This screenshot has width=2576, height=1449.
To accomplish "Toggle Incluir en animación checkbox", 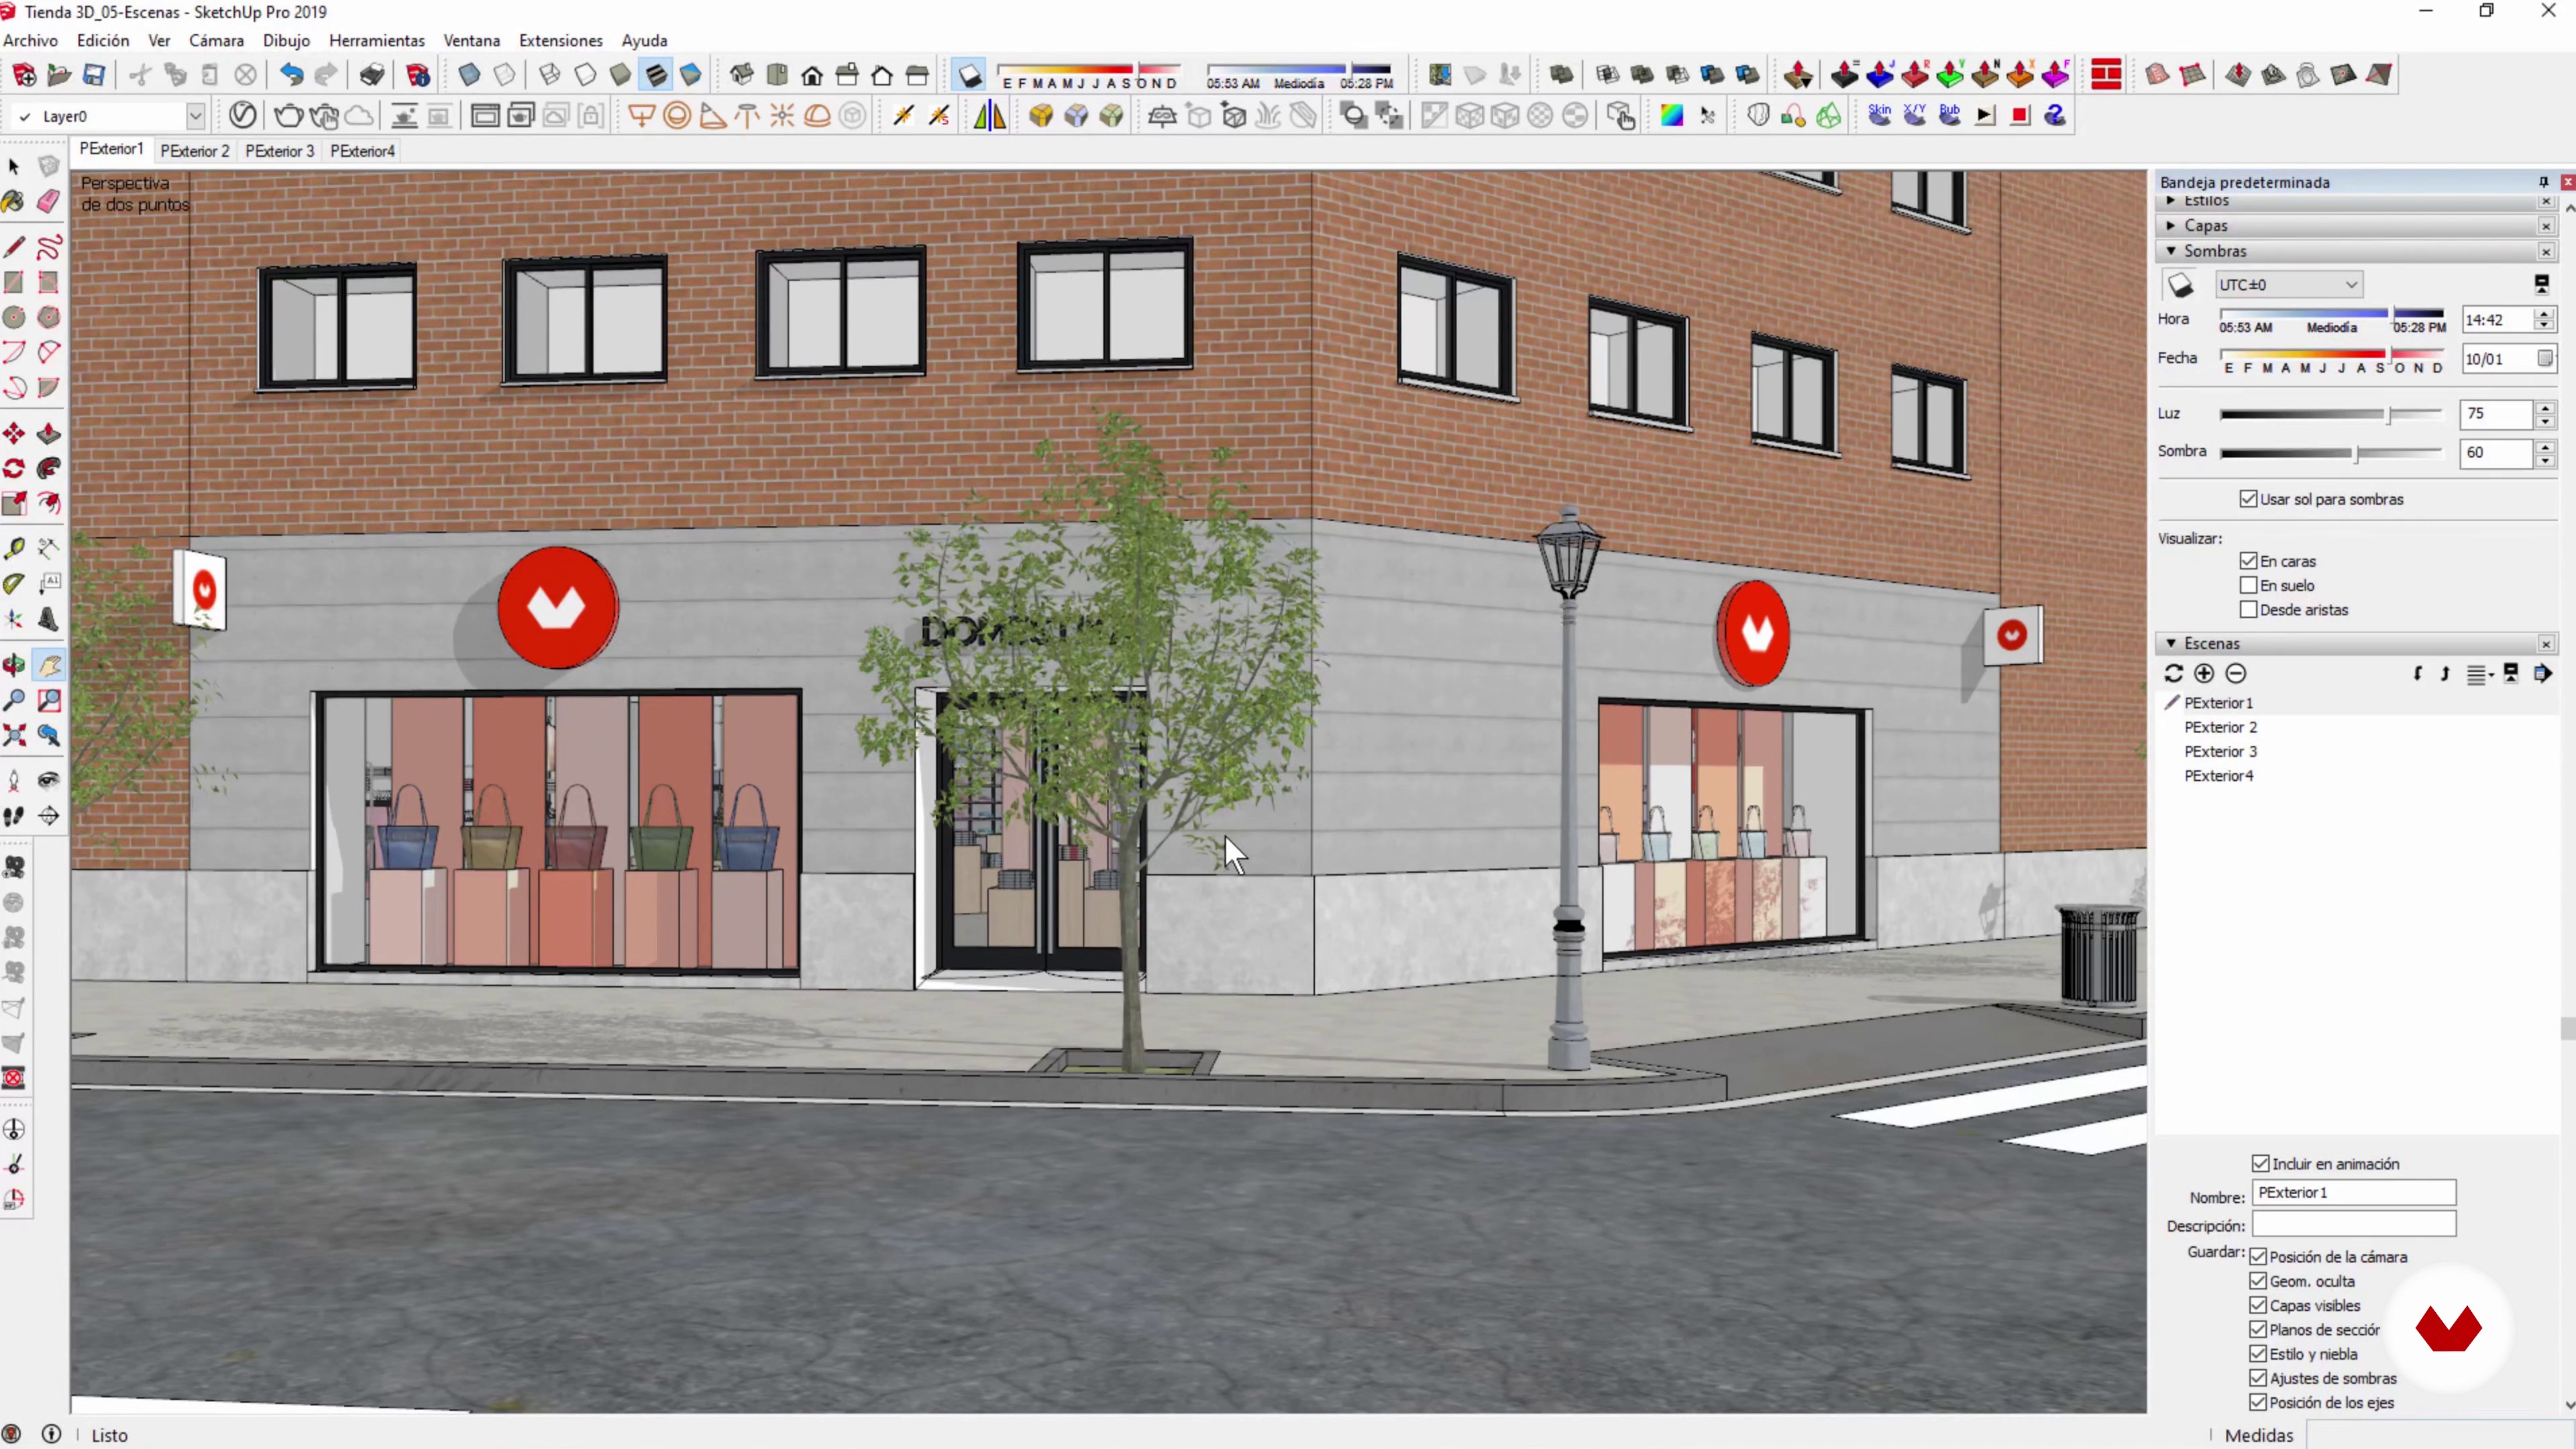I will [x=2261, y=1163].
